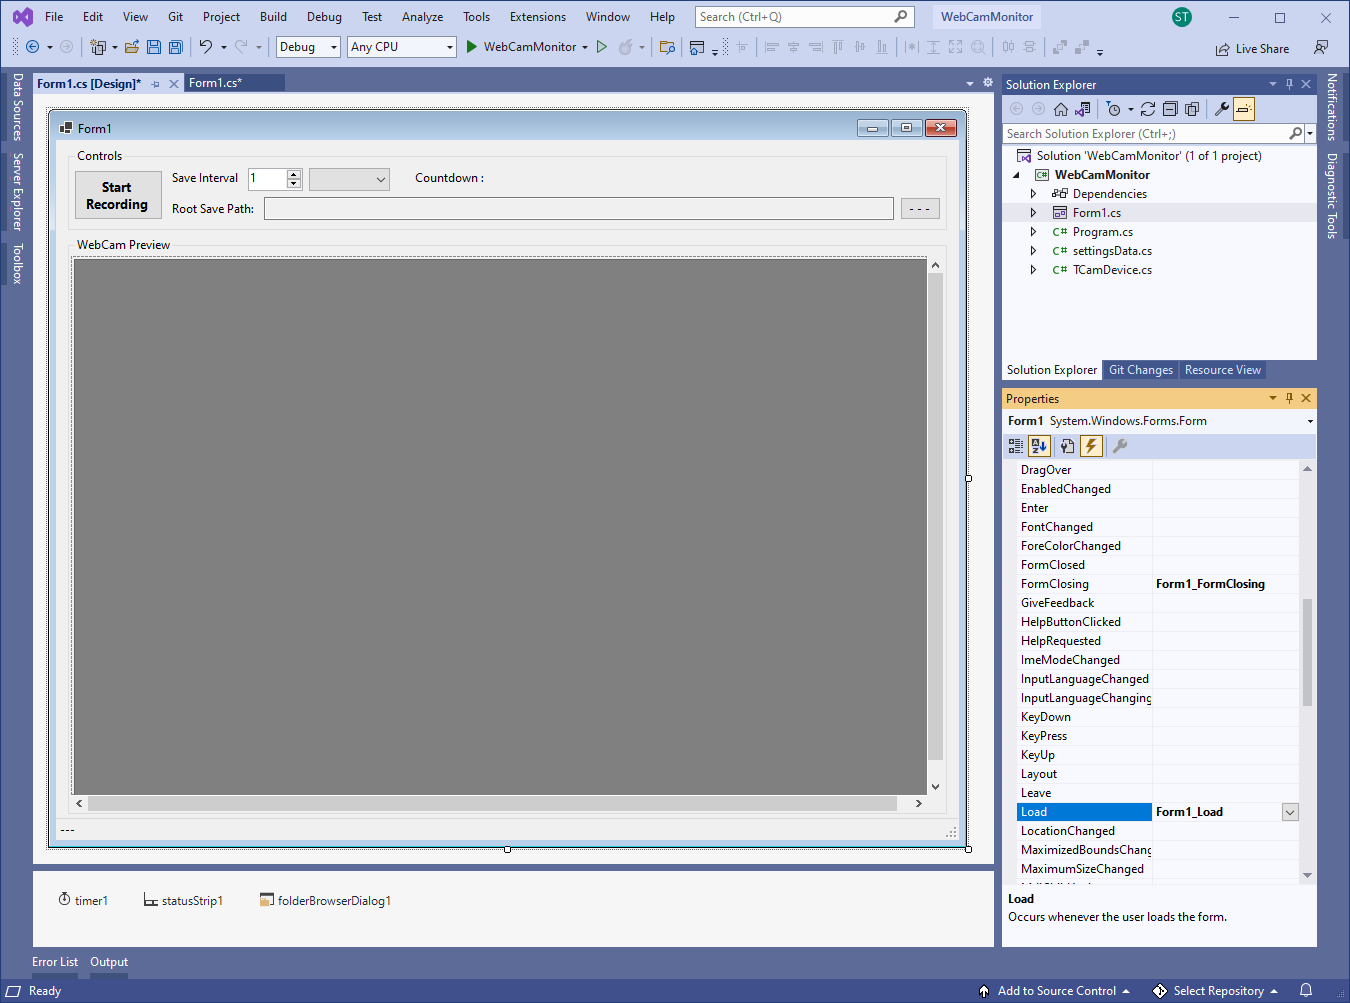Open the Toolbox side tab

(x=17, y=264)
